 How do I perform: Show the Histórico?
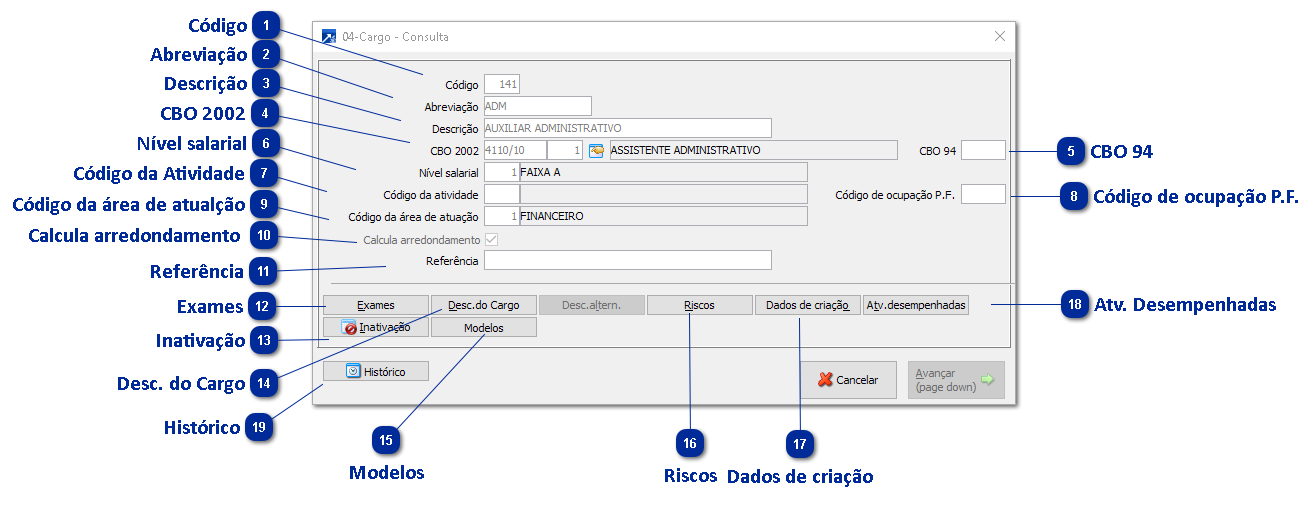tap(376, 371)
